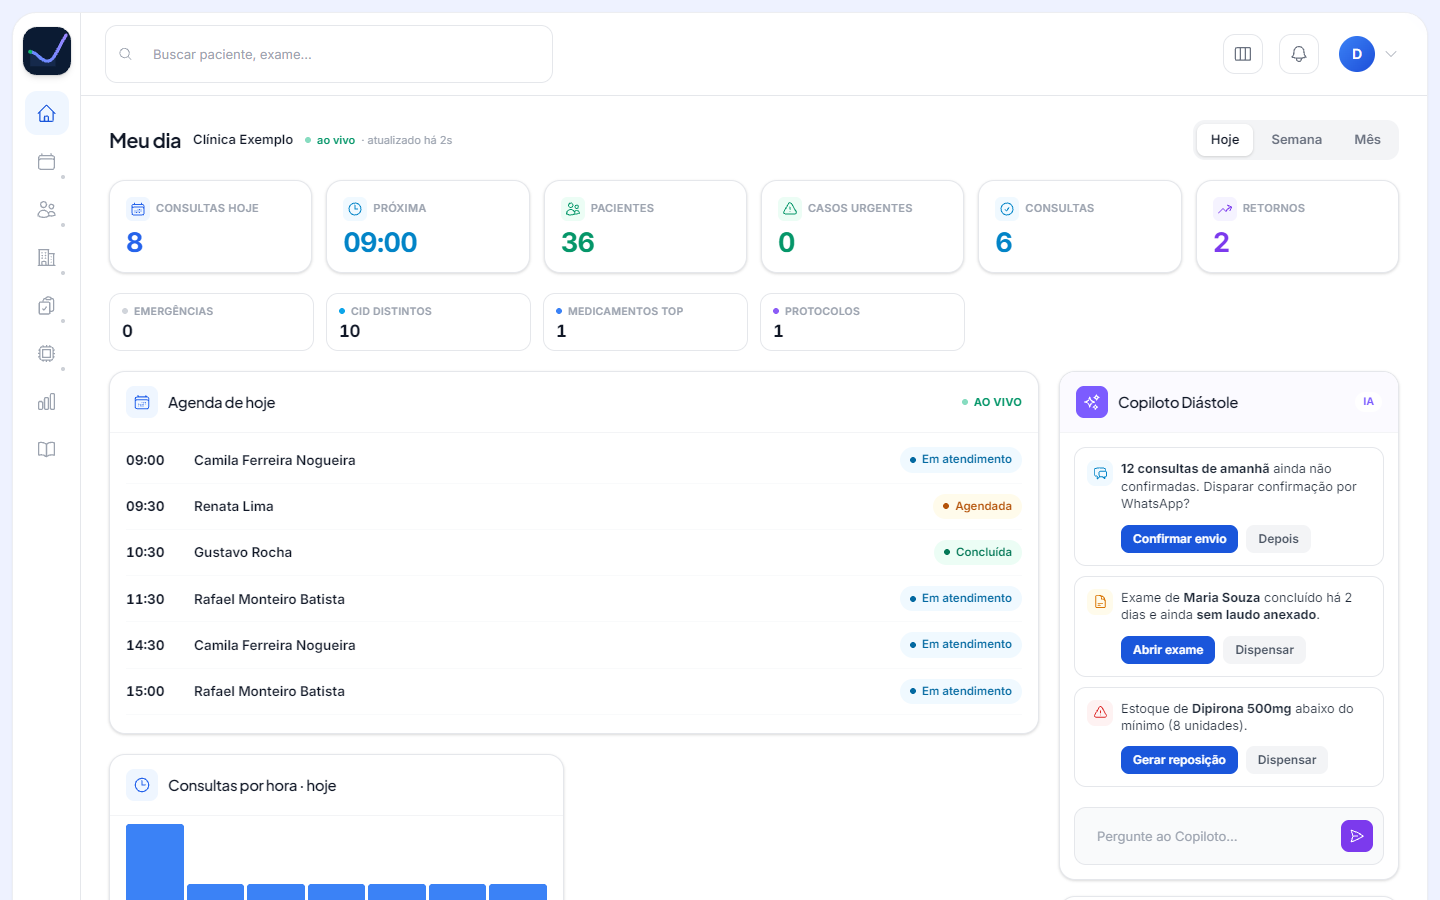Click the Concluída status badge for Gustavo Rocha
Viewport: 1440px width, 900px height.
pyautogui.click(x=978, y=552)
